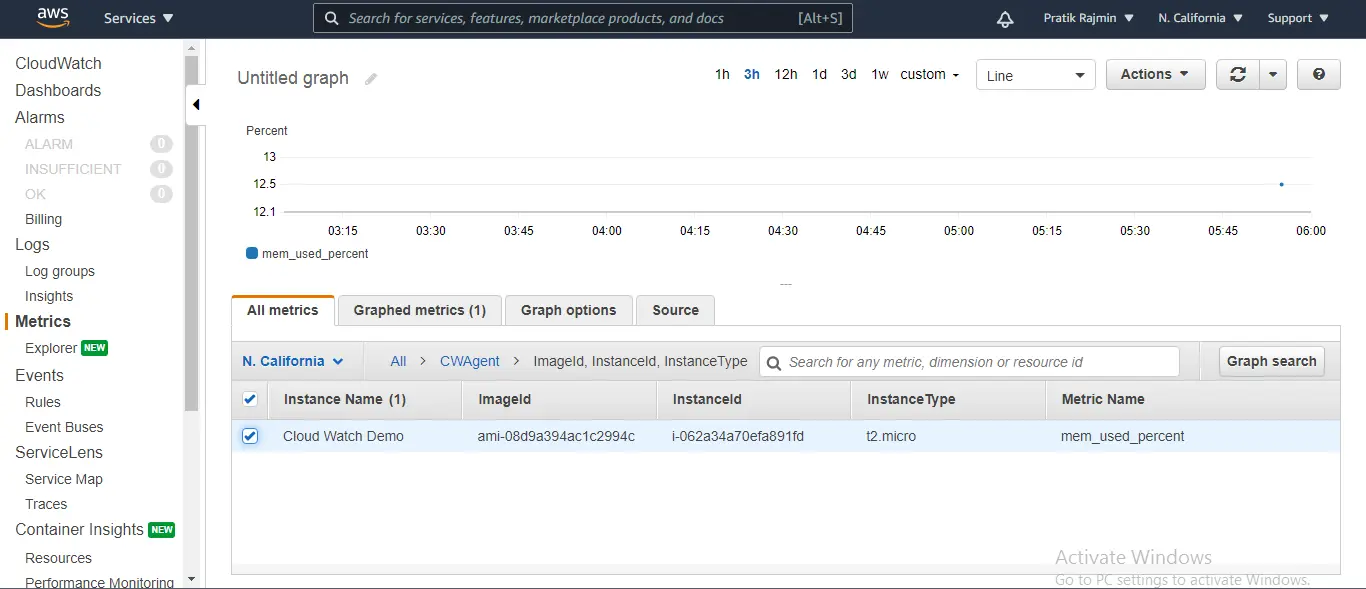1366x589 pixels.
Task: Open the refresh options dropdown arrow
Action: (x=1273, y=75)
